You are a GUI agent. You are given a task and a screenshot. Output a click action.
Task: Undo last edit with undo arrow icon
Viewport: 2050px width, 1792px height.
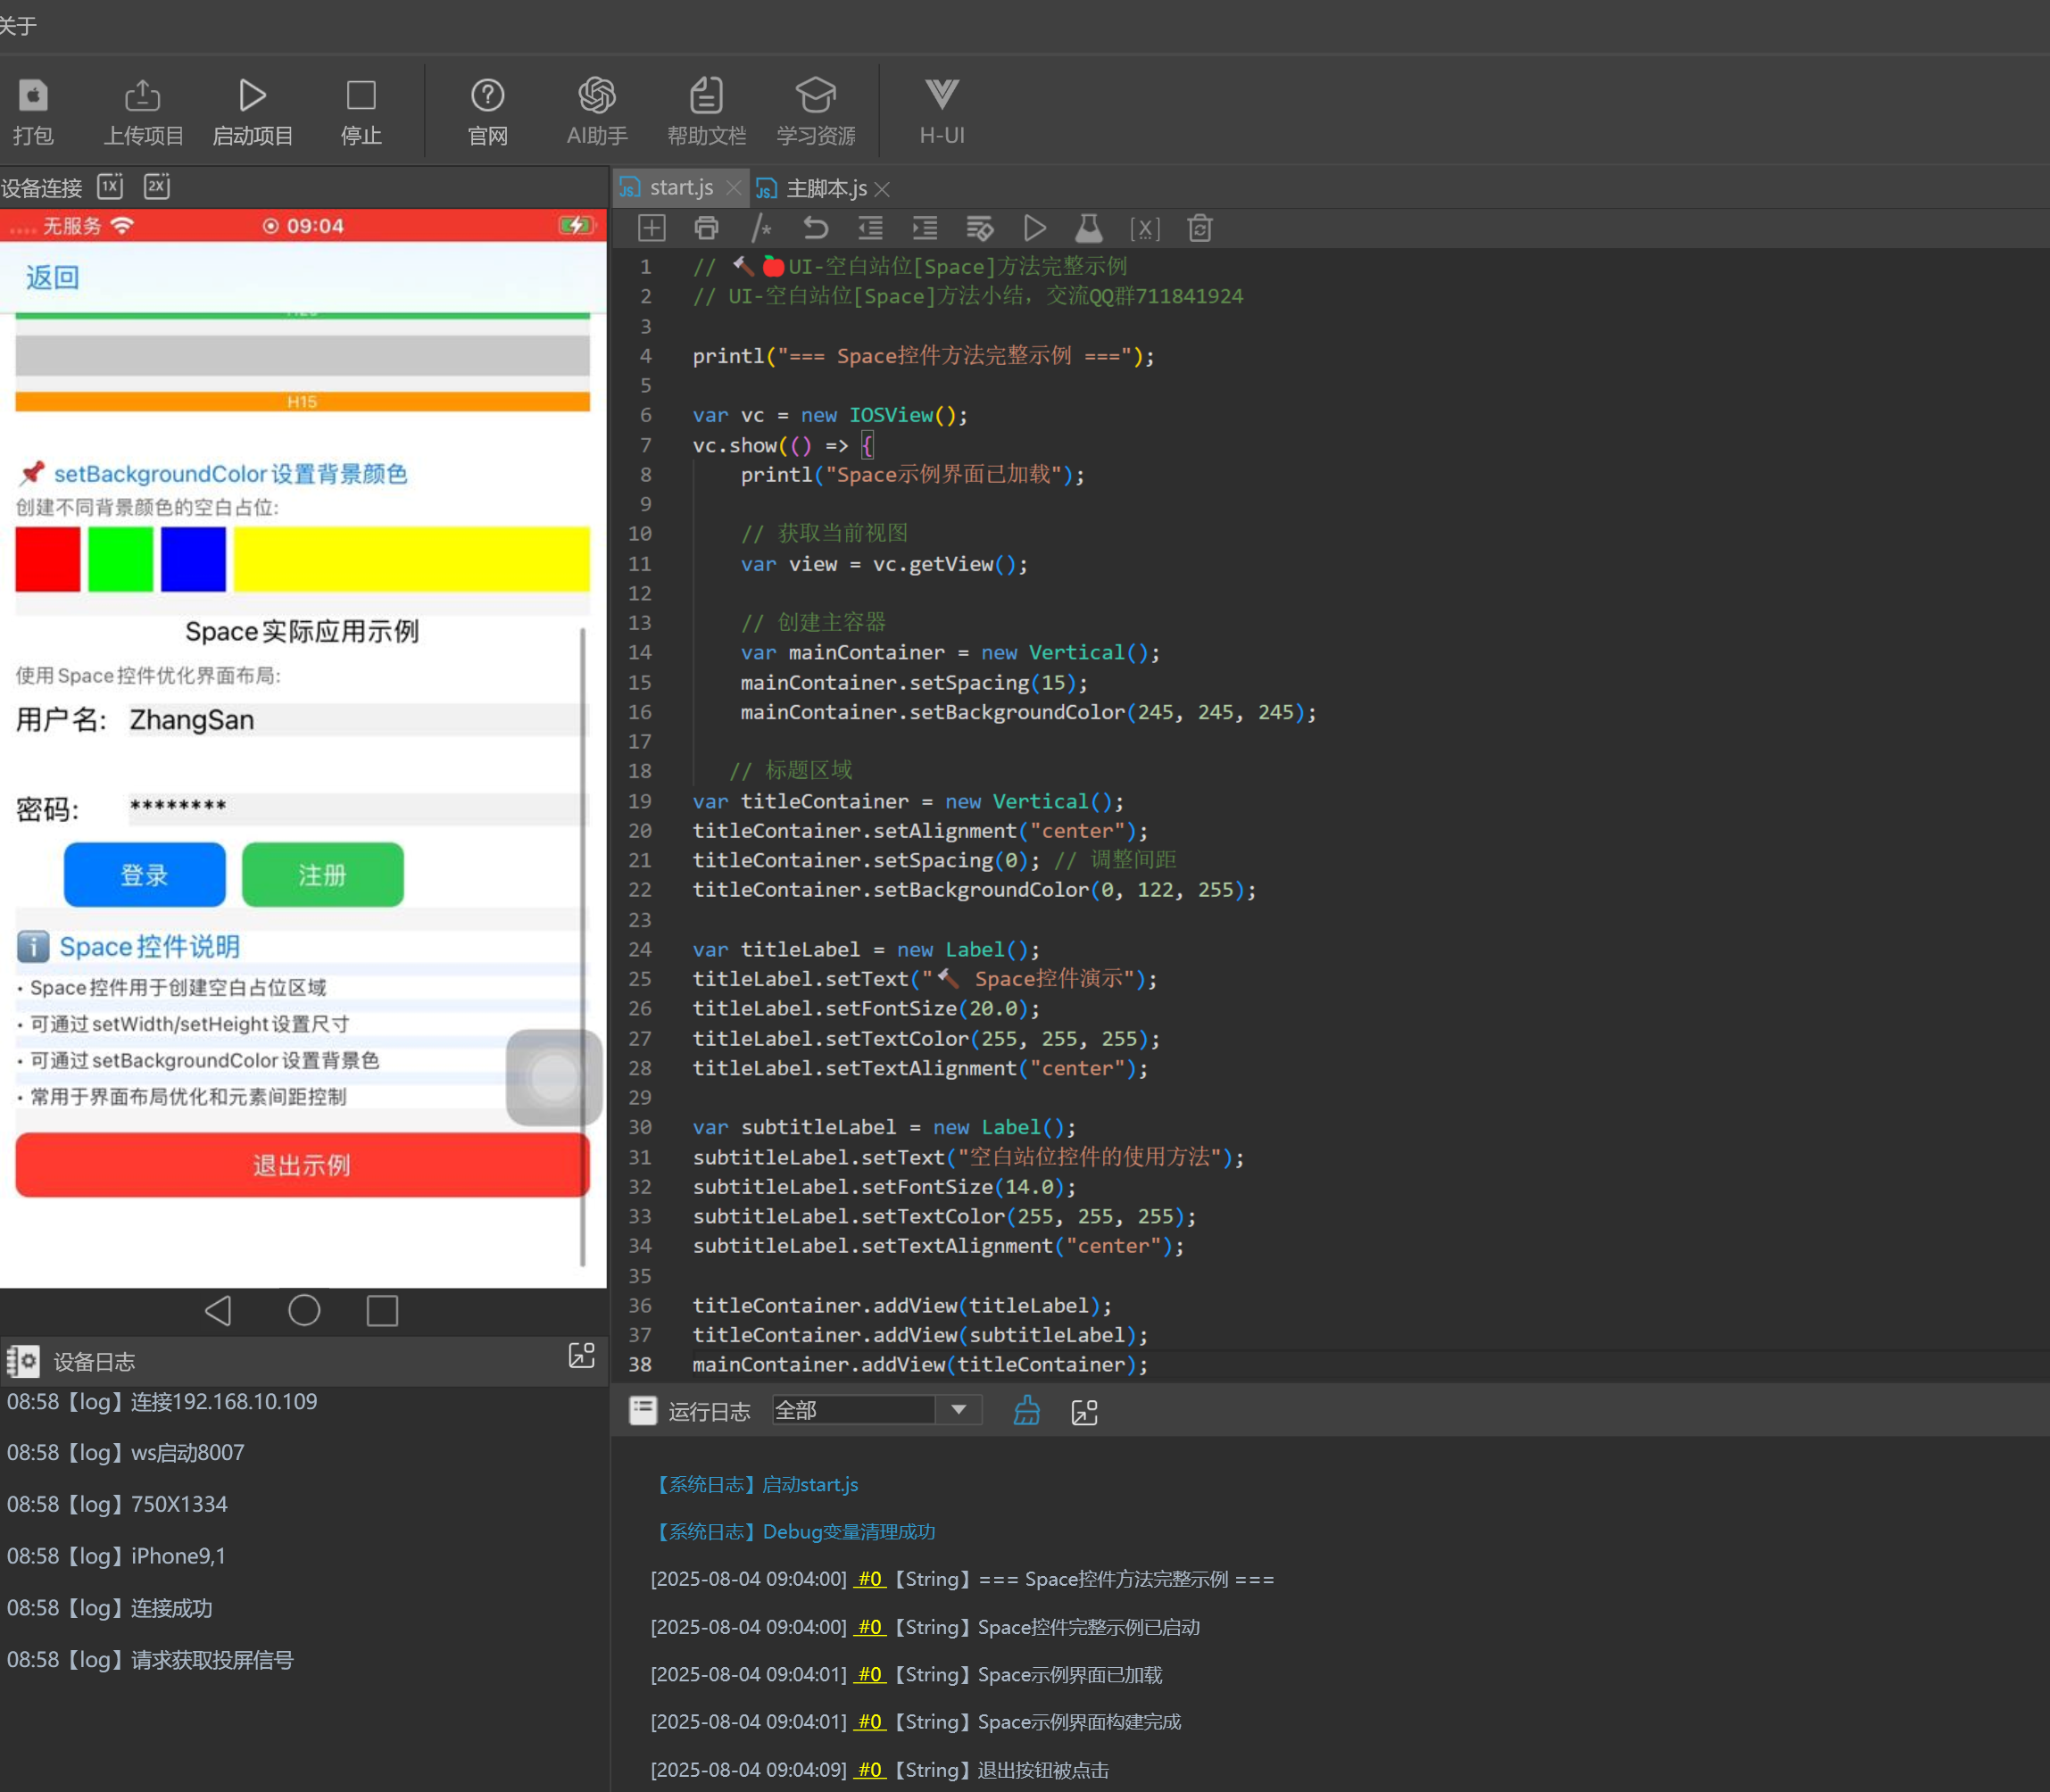pos(816,228)
